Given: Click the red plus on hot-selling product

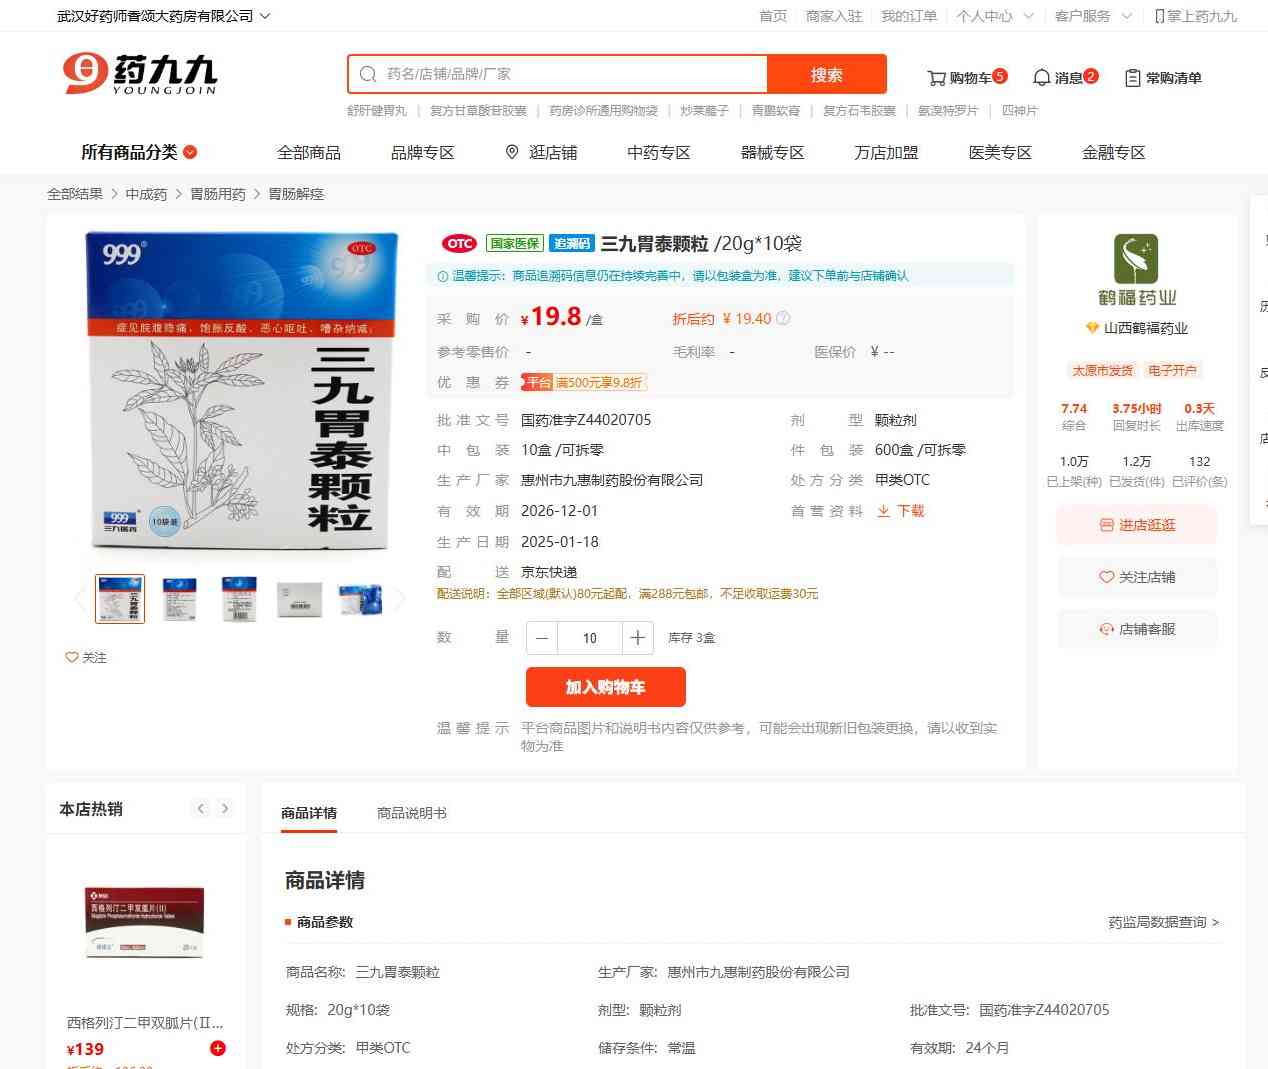Looking at the screenshot, I should 218,1048.
